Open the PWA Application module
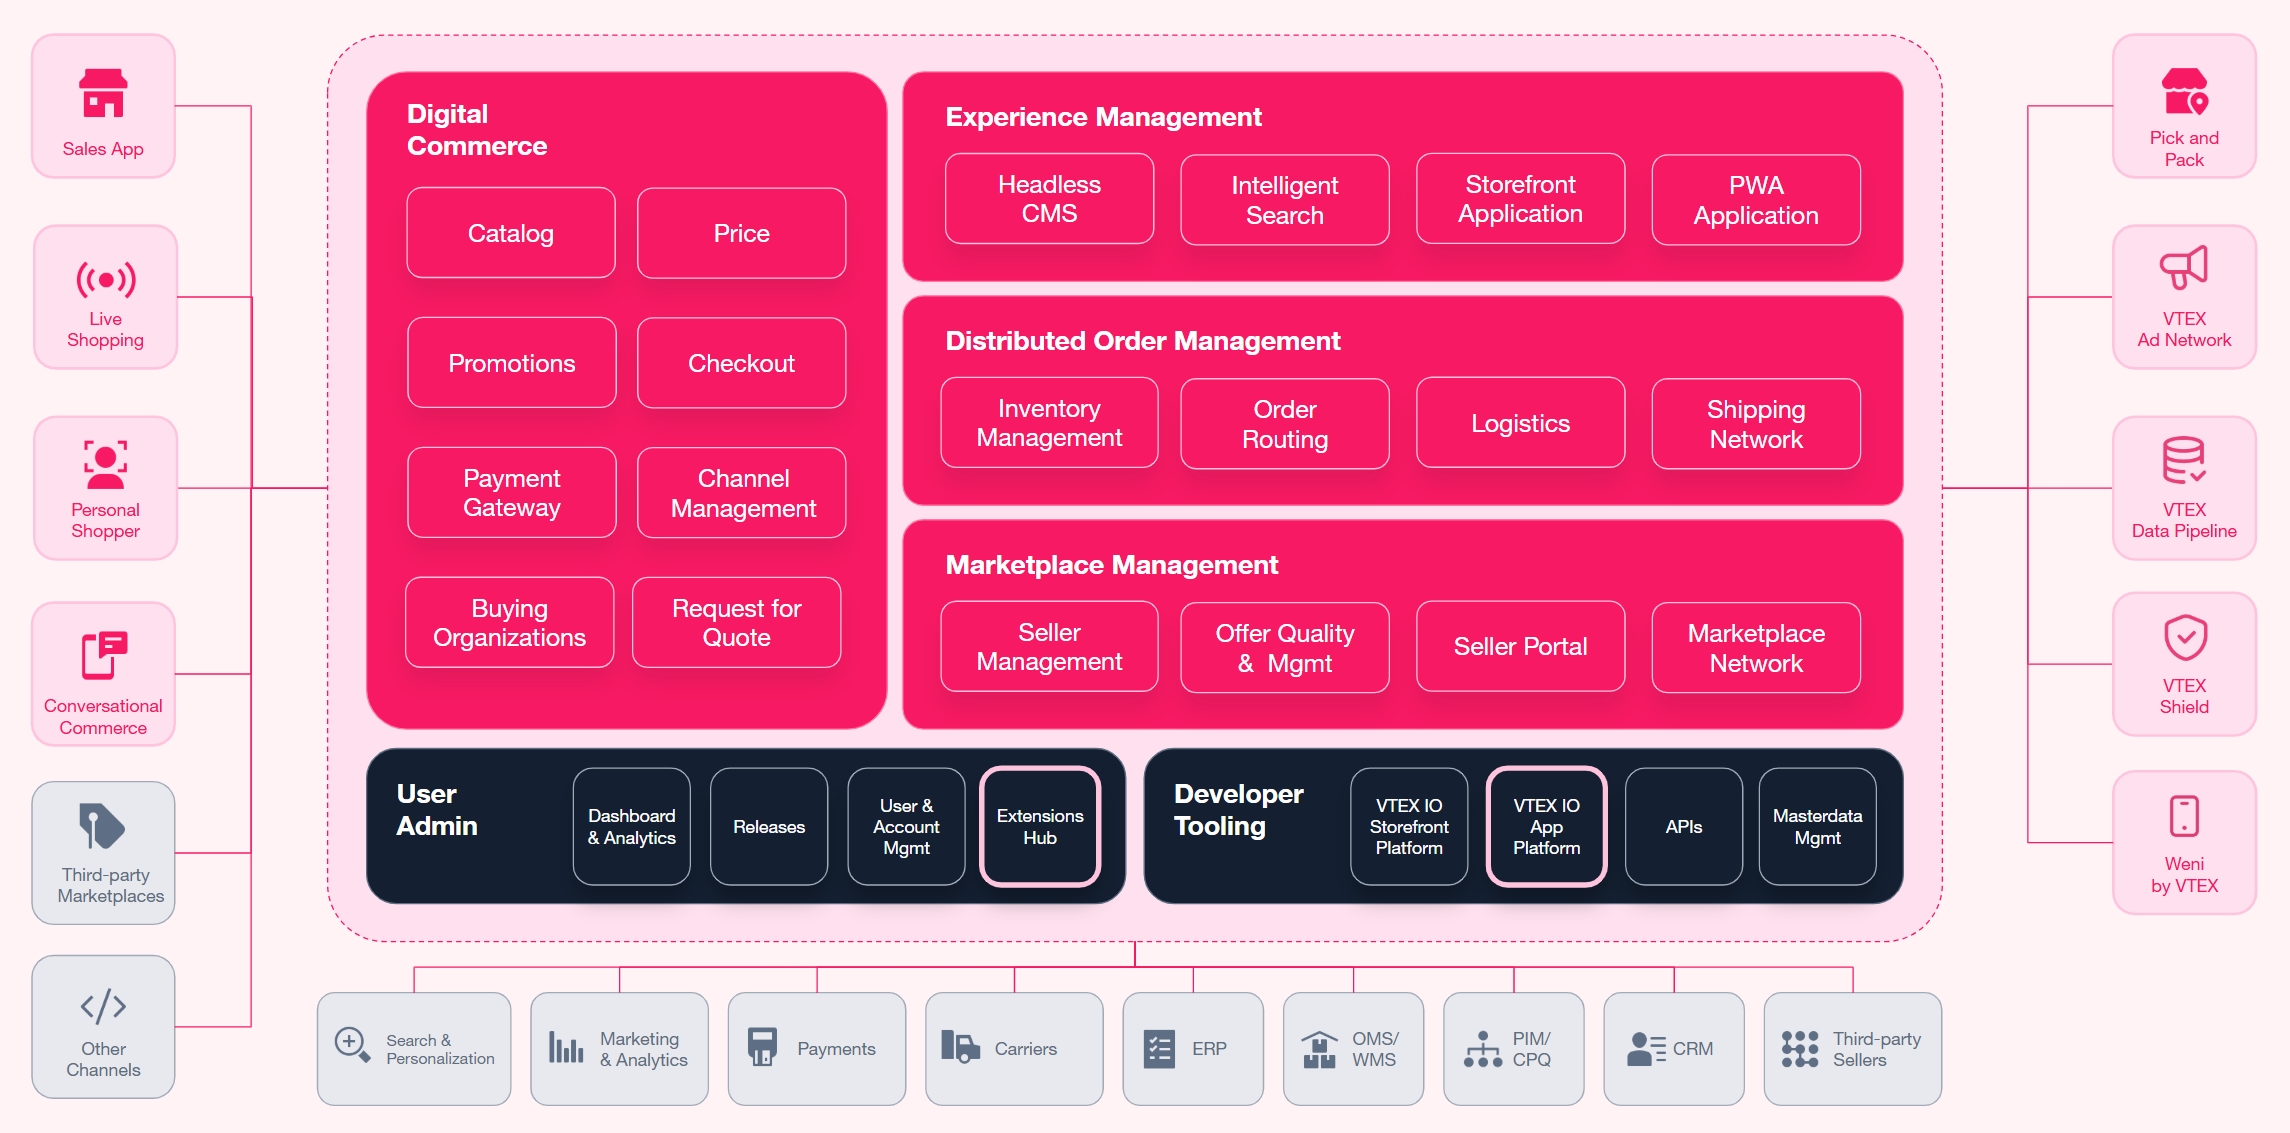 [1756, 200]
